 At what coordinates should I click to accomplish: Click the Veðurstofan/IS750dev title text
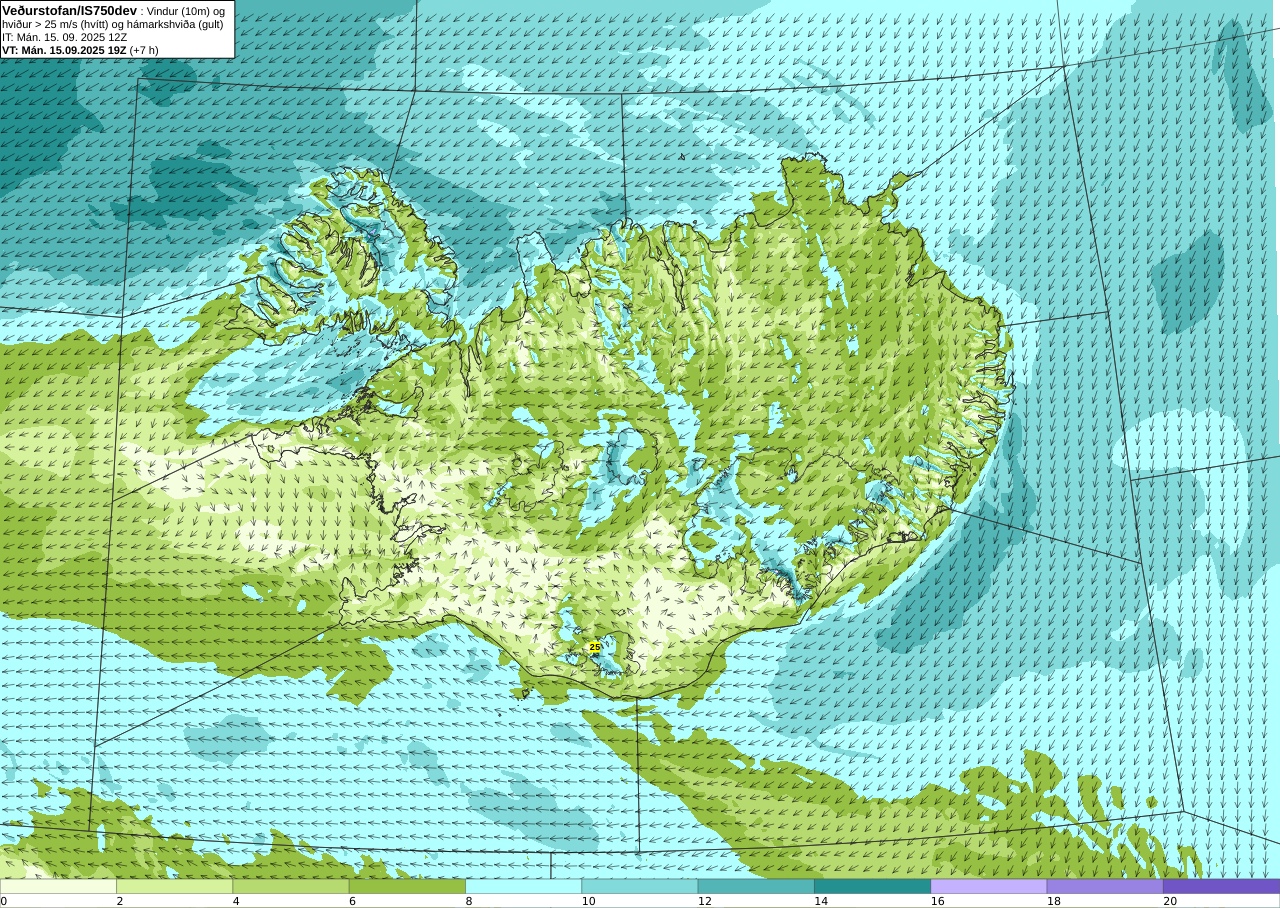pos(70,10)
